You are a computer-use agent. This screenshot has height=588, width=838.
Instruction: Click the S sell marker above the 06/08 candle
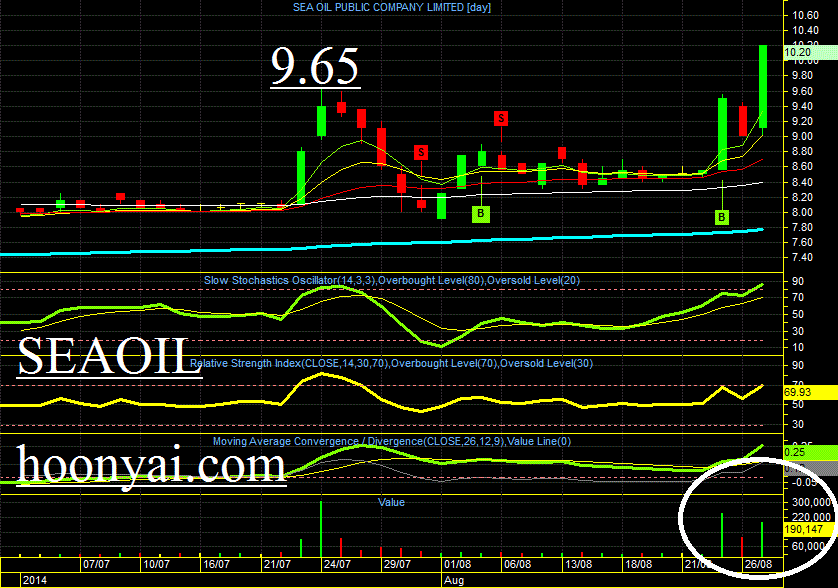pyautogui.click(x=501, y=118)
